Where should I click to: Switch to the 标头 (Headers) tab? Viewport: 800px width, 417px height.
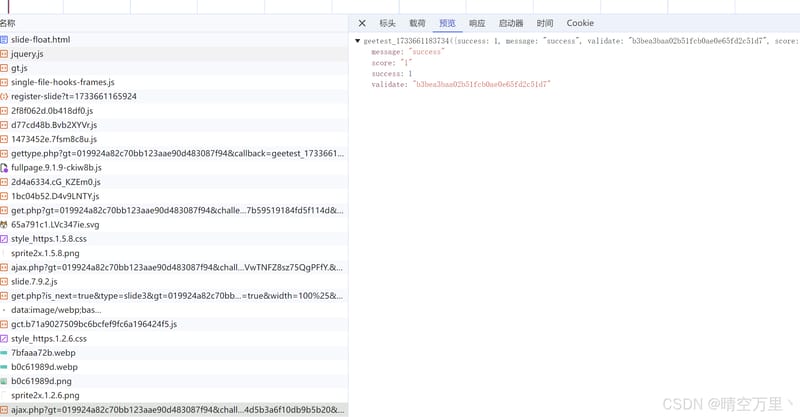click(387, 23)
